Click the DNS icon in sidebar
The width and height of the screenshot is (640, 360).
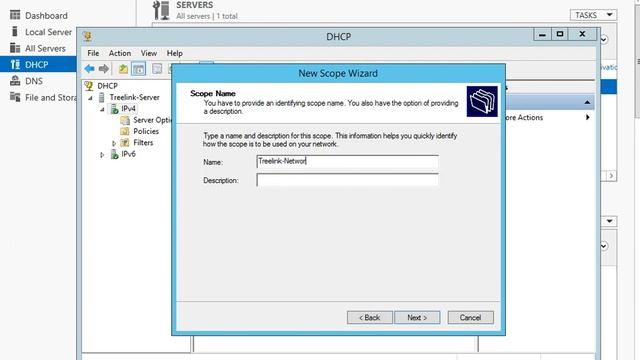pyautogui.click(x=15, y=81)
